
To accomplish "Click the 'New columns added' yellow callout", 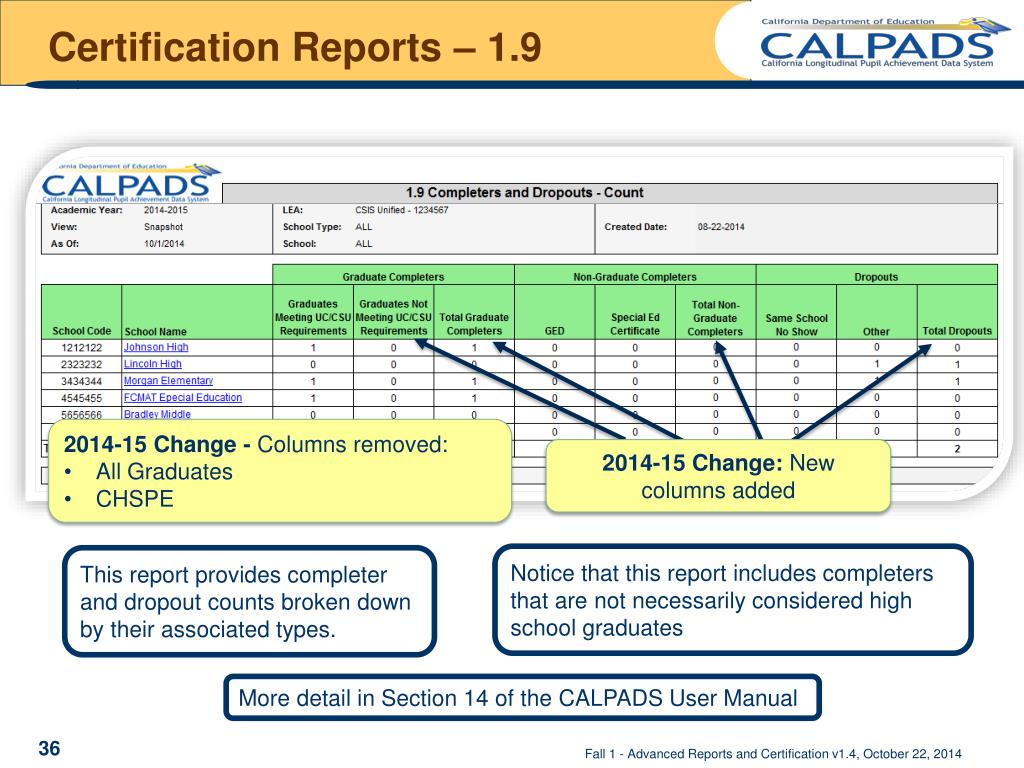I will [718, 476].
